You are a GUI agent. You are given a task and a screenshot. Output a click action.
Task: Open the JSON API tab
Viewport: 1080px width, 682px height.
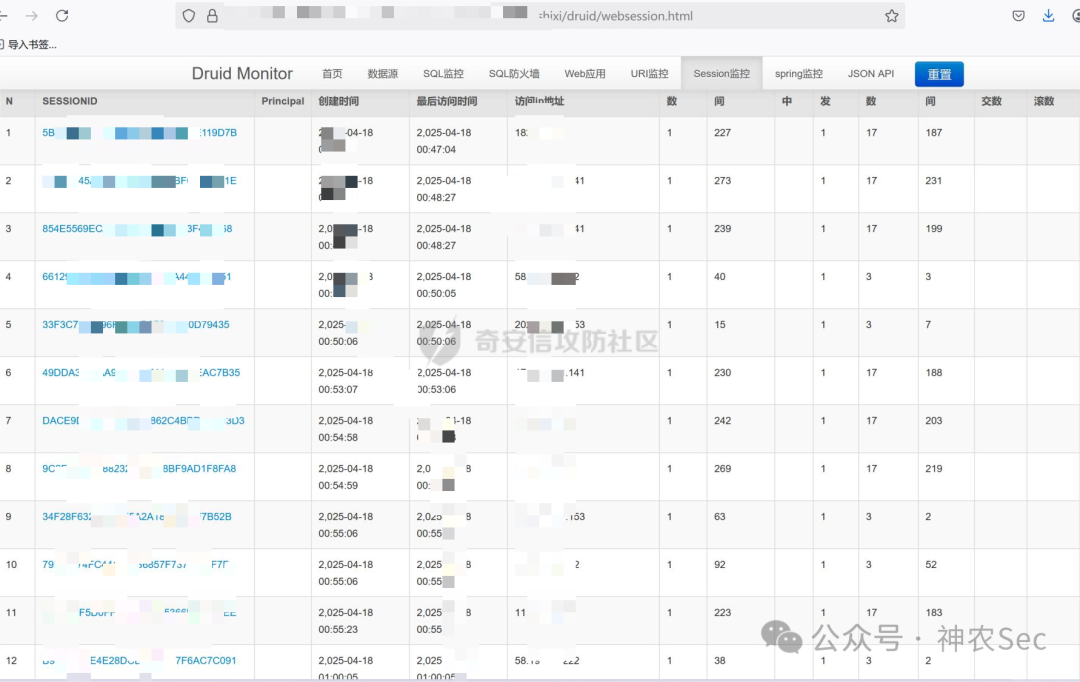click(871, 74)
